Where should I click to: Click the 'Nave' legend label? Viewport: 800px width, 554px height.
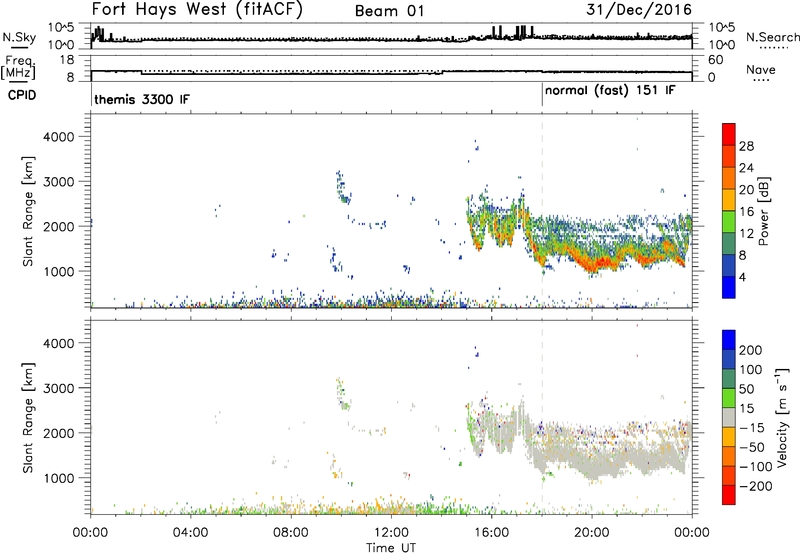pos(761,69)
